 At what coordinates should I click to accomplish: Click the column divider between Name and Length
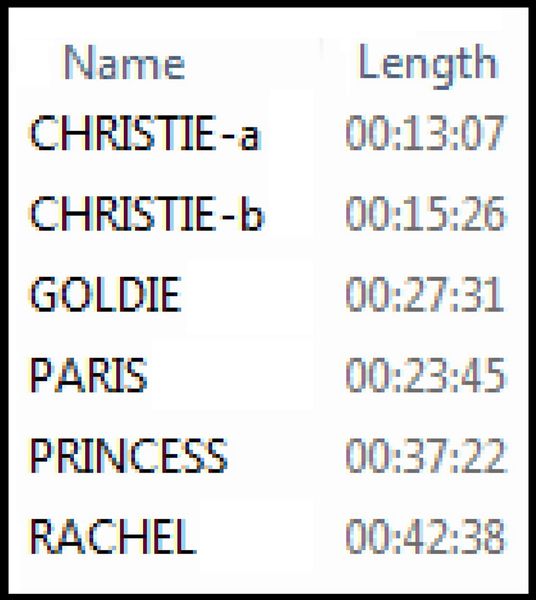pos(321,63)
